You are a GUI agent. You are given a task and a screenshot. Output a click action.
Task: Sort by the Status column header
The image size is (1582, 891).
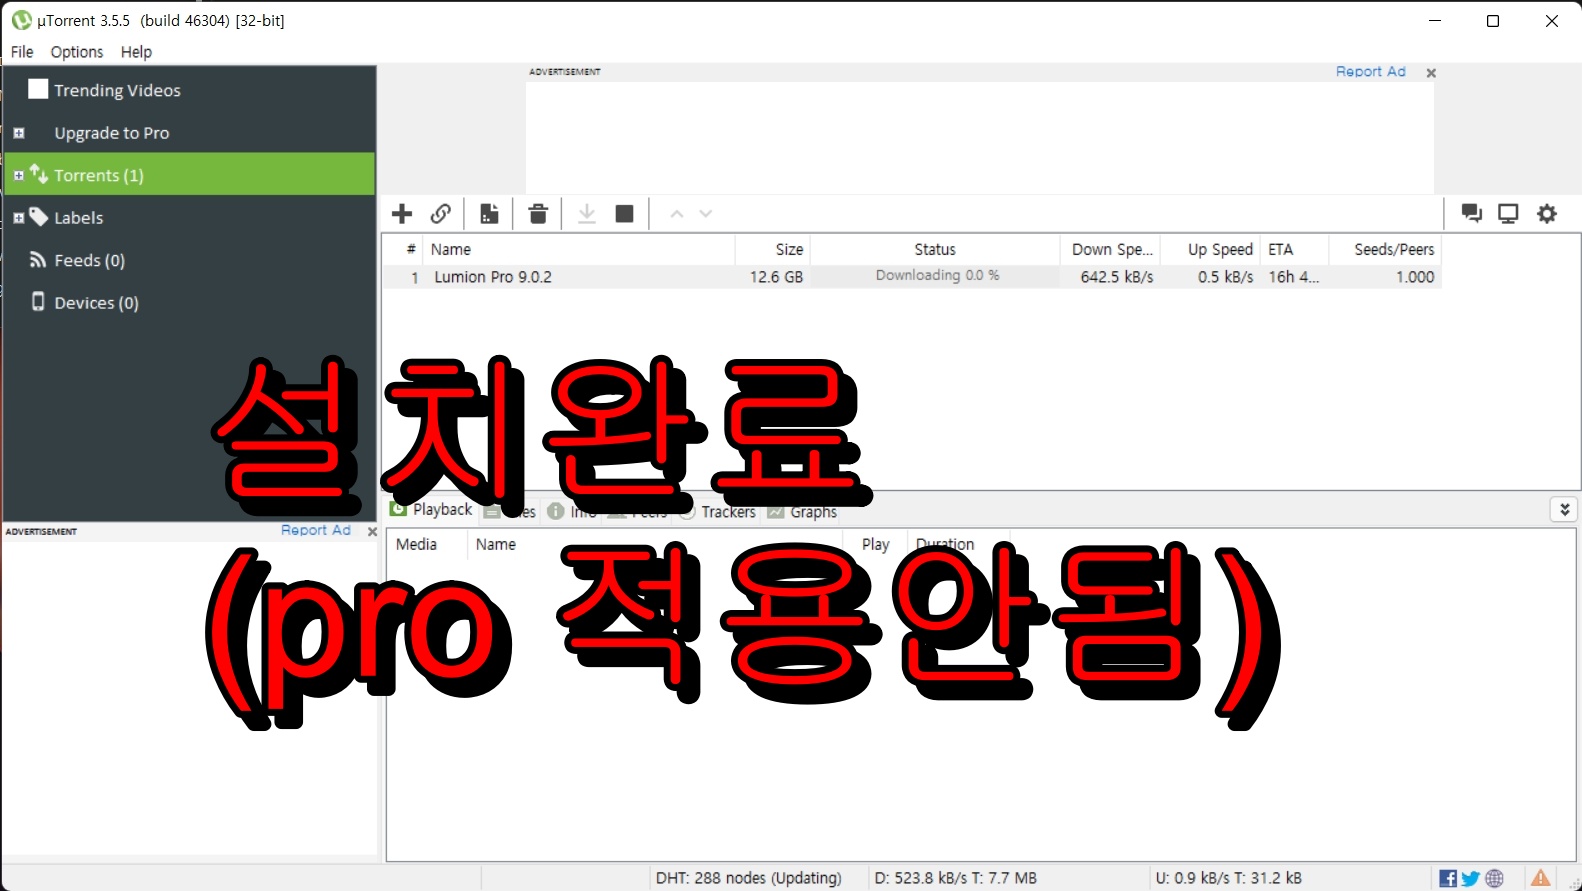935,249
